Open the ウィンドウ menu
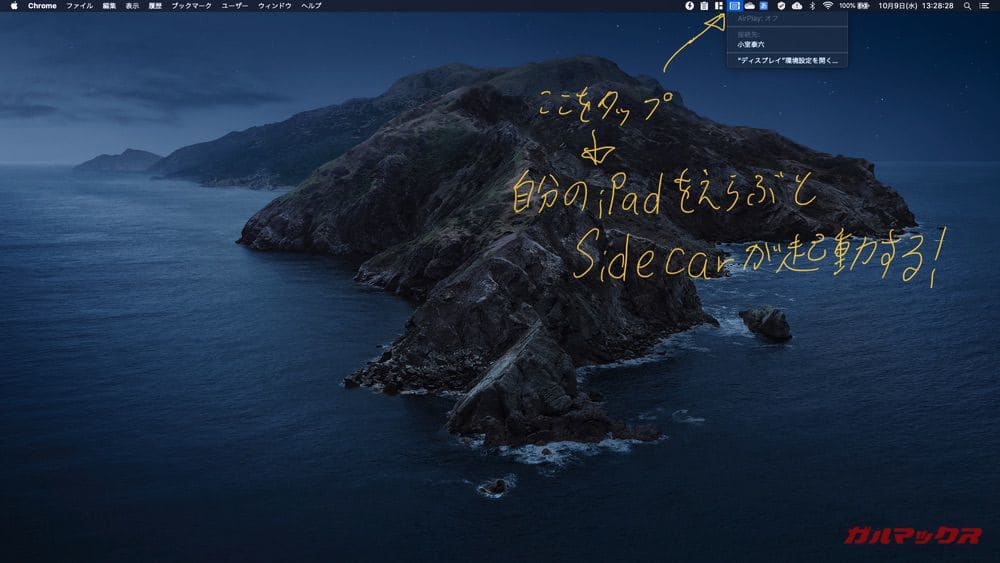 275,6
